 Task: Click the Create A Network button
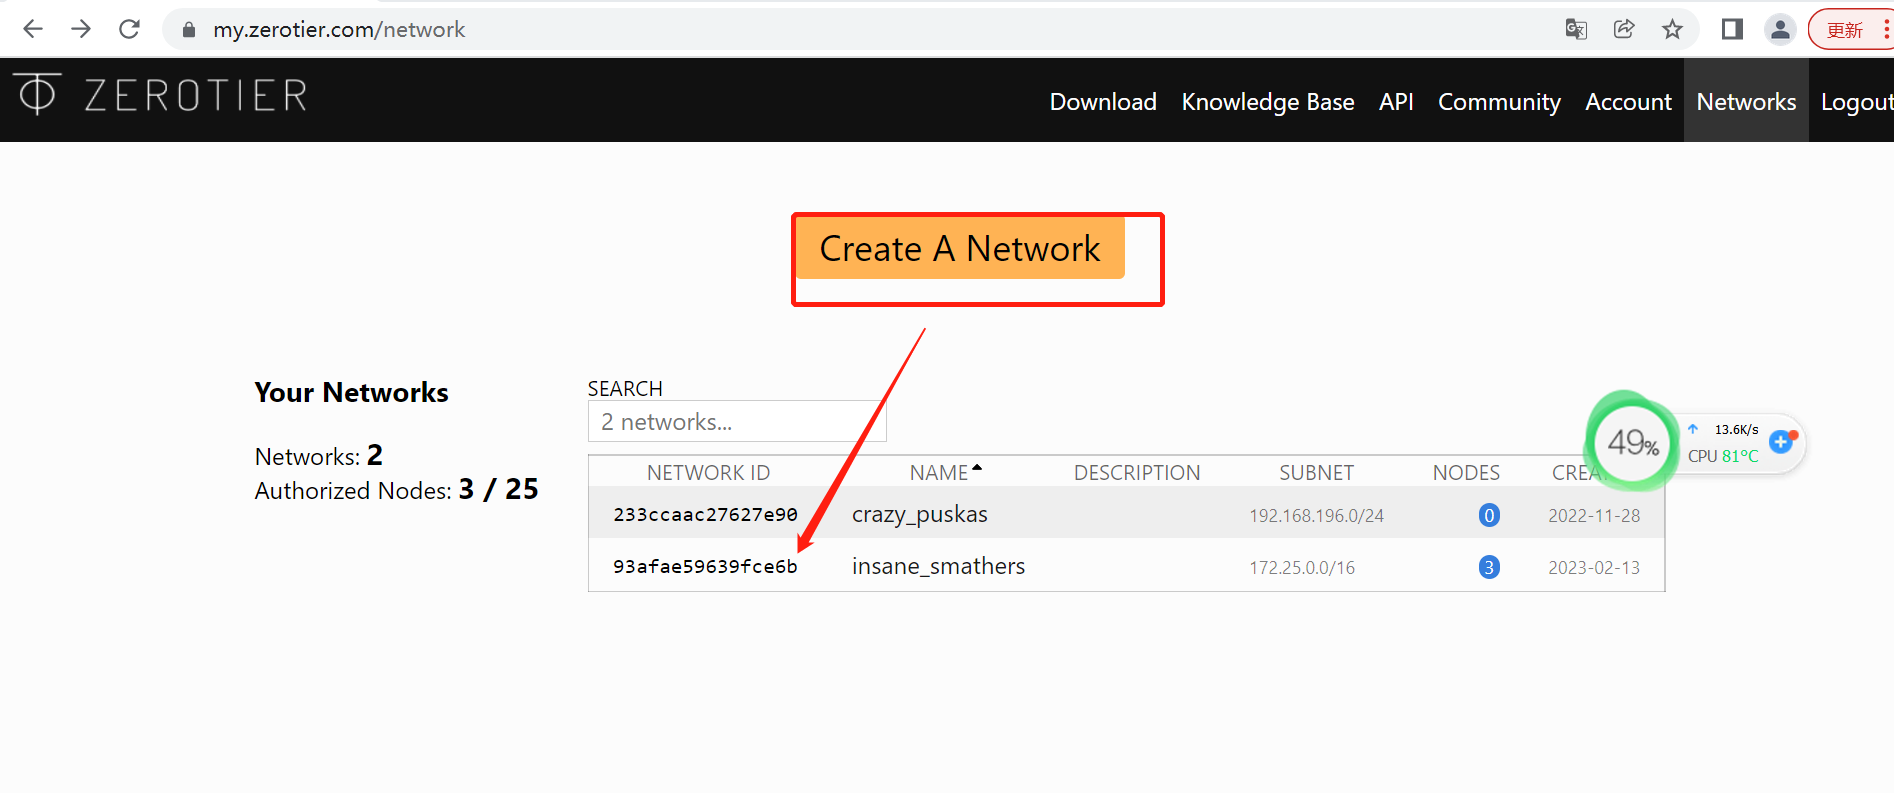tap(960, 248)
